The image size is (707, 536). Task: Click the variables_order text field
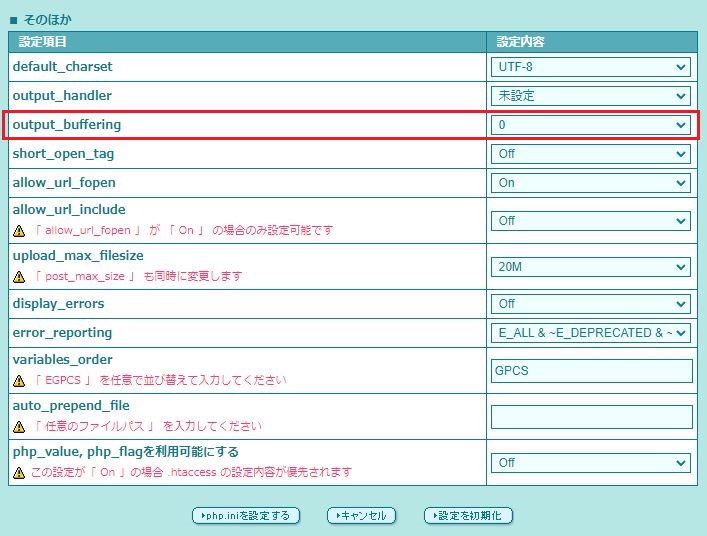[x=591, y=370]
